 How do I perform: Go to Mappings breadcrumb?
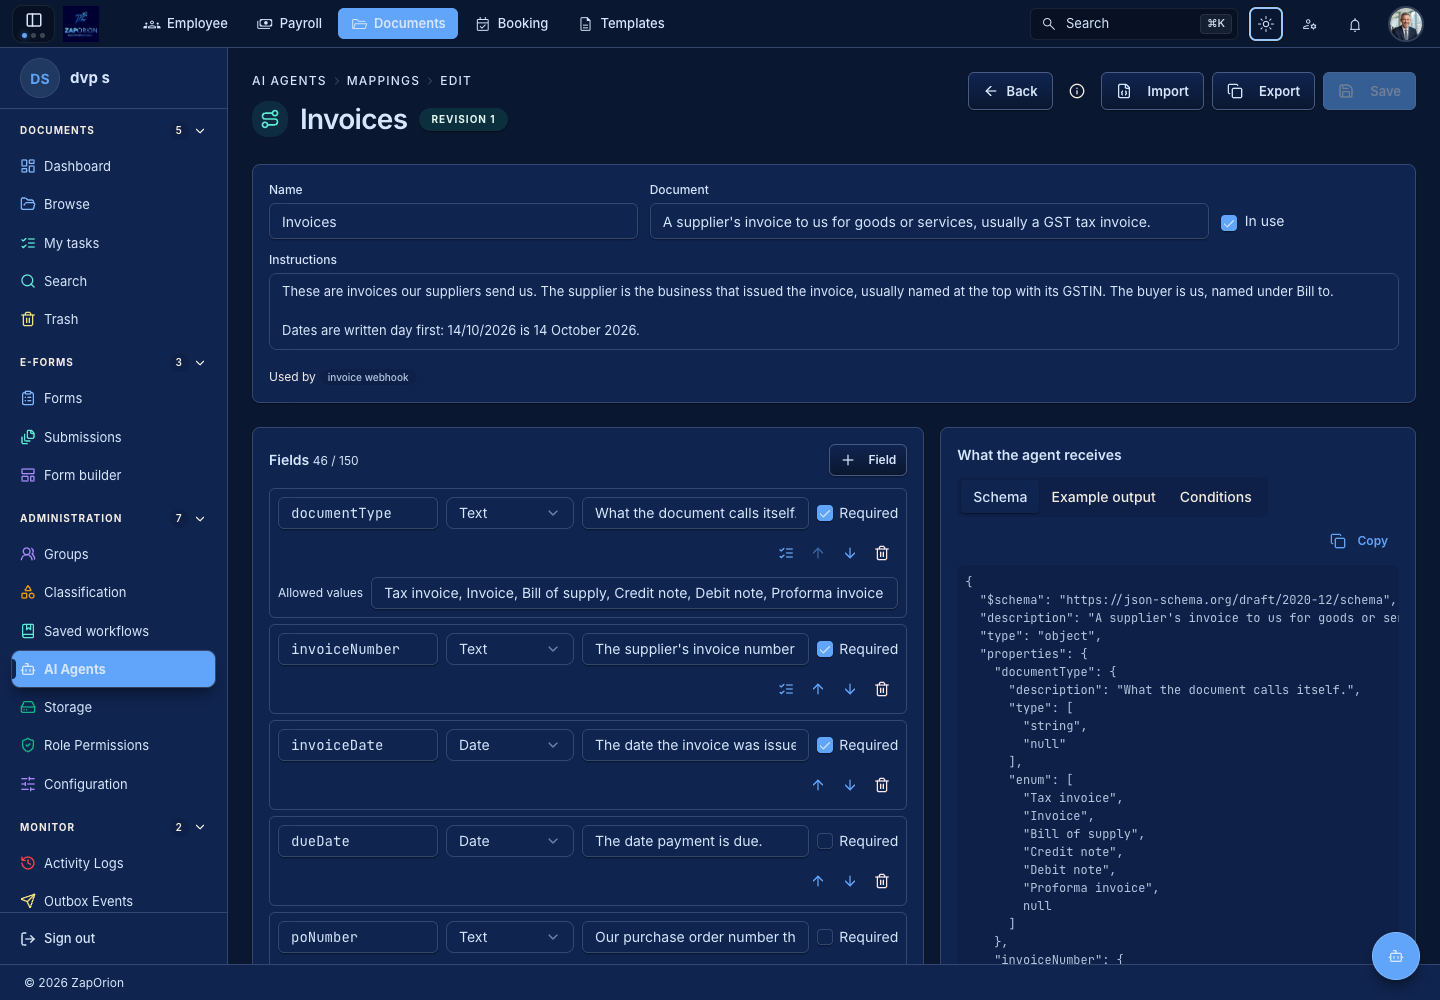click(383, 81)
